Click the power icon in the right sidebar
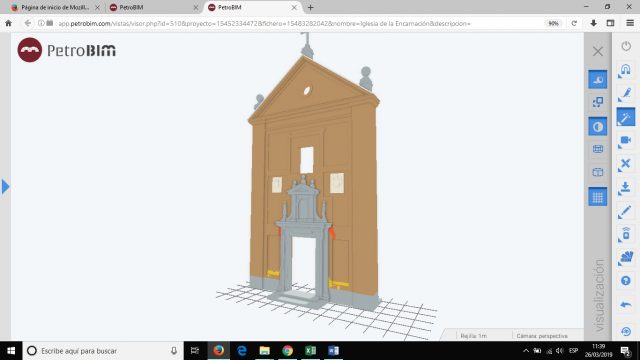 626,46
